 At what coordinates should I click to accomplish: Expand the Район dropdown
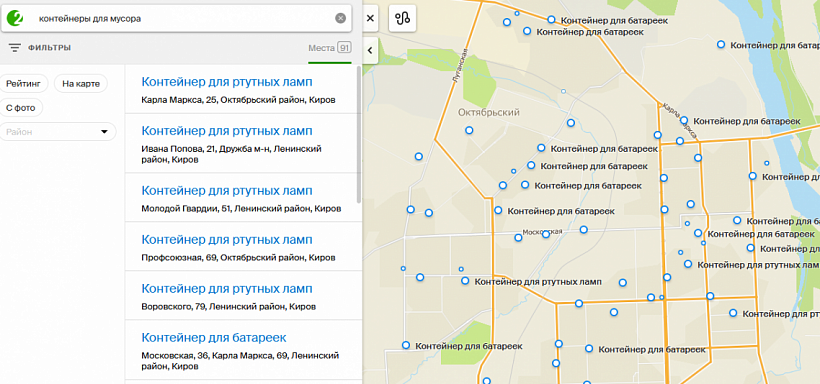[x=58, y=132]
